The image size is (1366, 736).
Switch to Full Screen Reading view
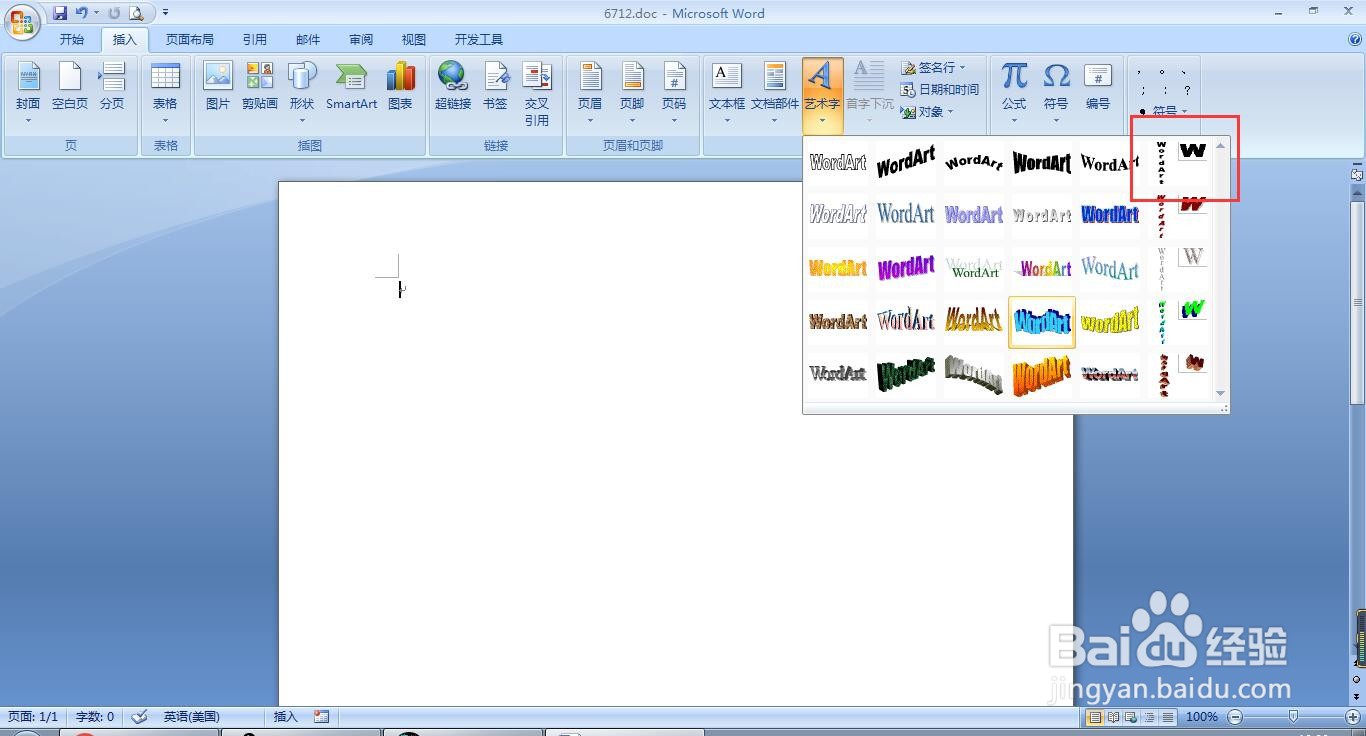[1113, 717]
